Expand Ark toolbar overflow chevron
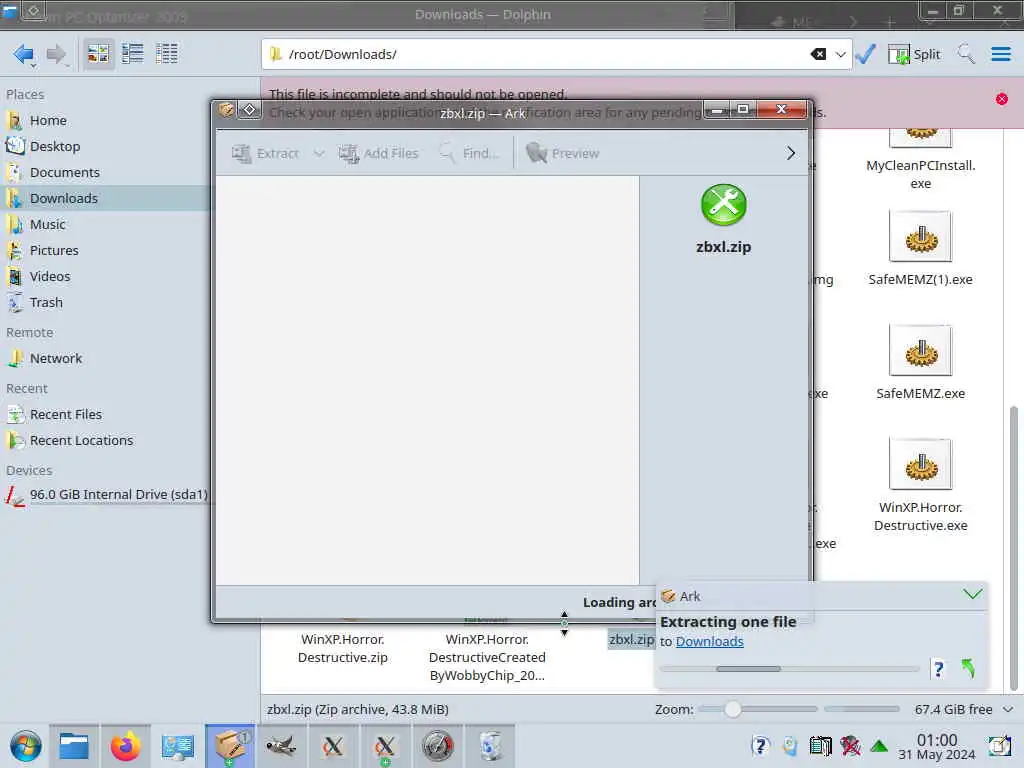The width and height of the screenshot is (1024, 768). click(x=791, y=153)
